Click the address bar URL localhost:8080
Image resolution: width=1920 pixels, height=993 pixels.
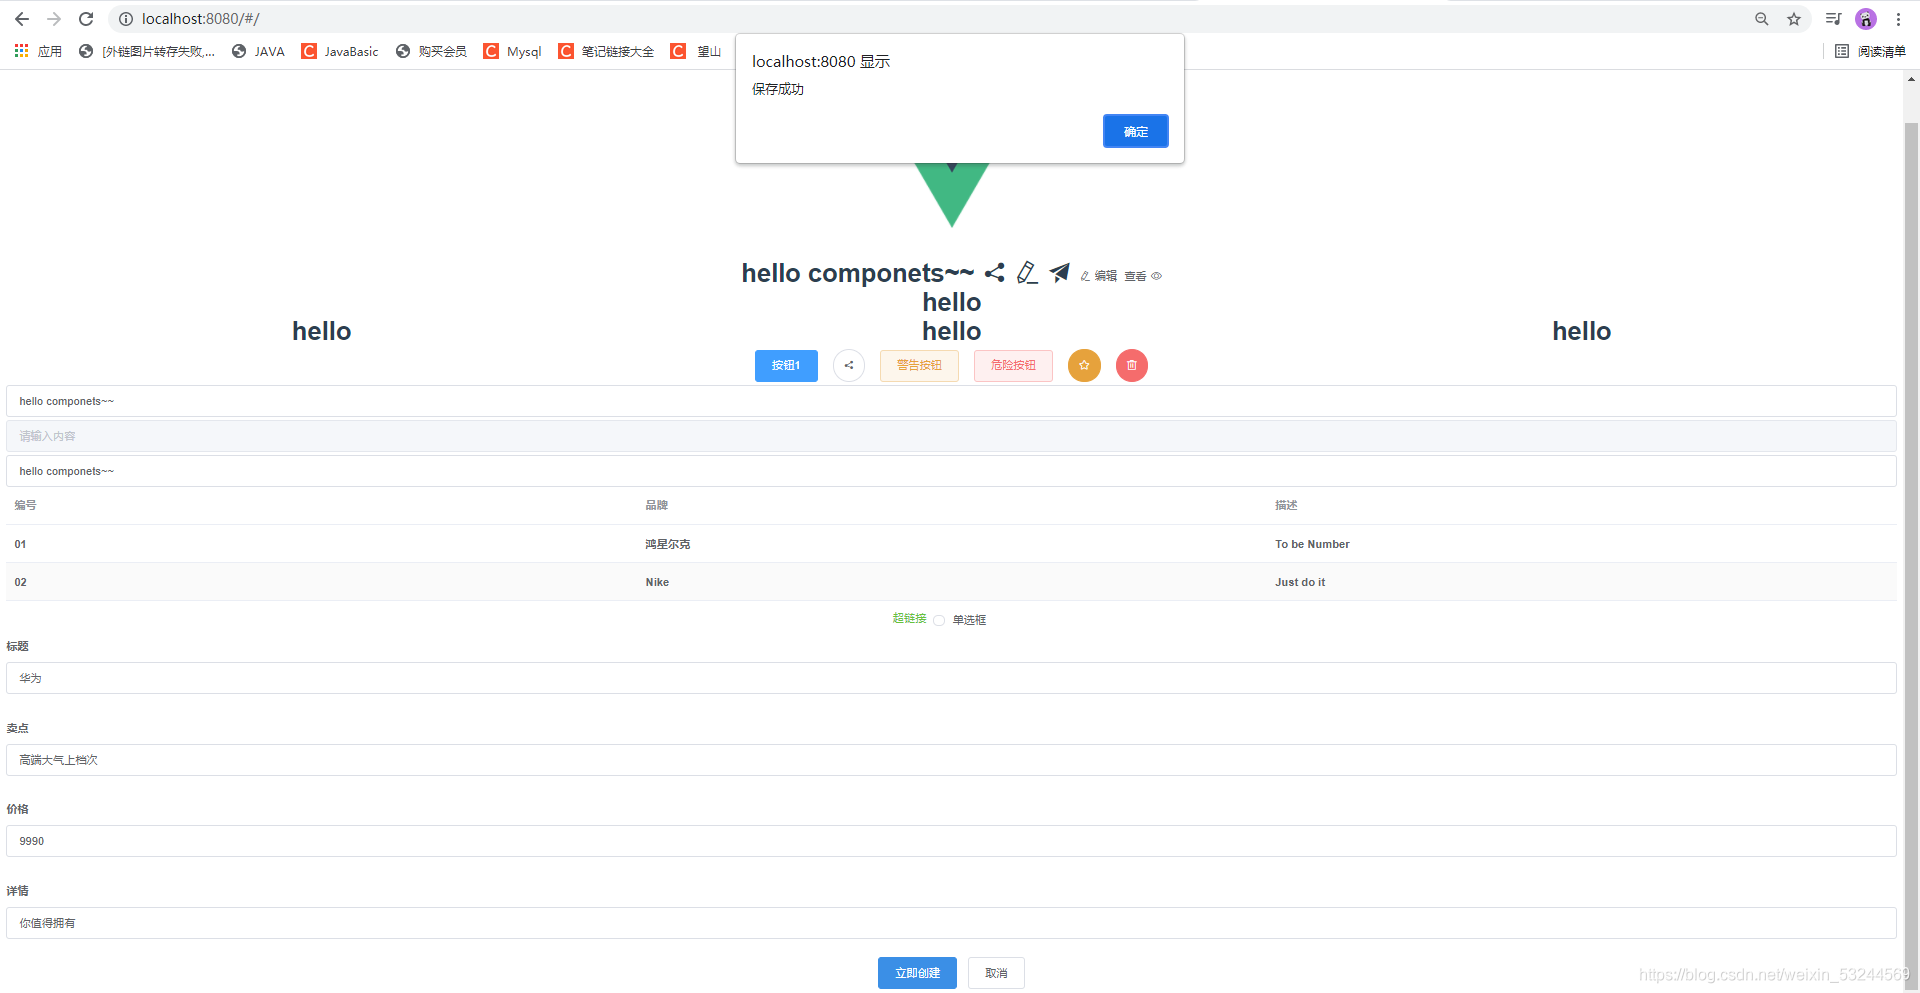point(200,19)
